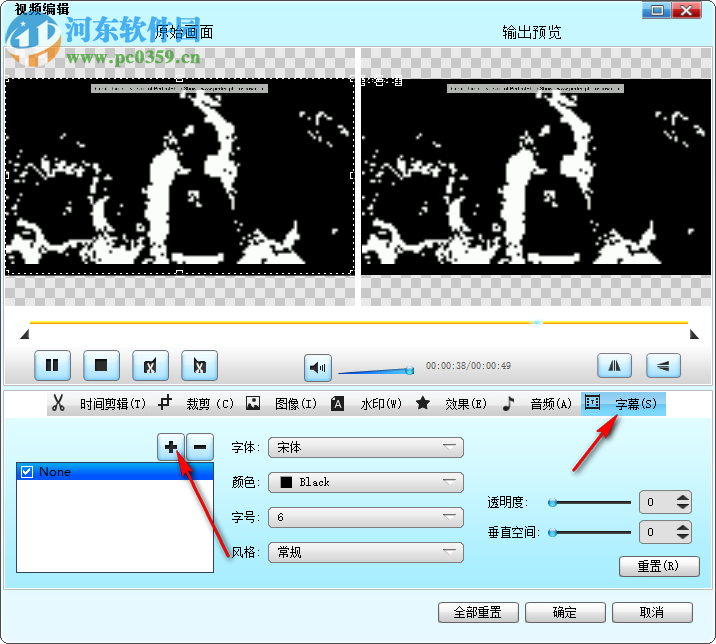
Task: Click the music note audio icon
Action: [x=508, y=403]
